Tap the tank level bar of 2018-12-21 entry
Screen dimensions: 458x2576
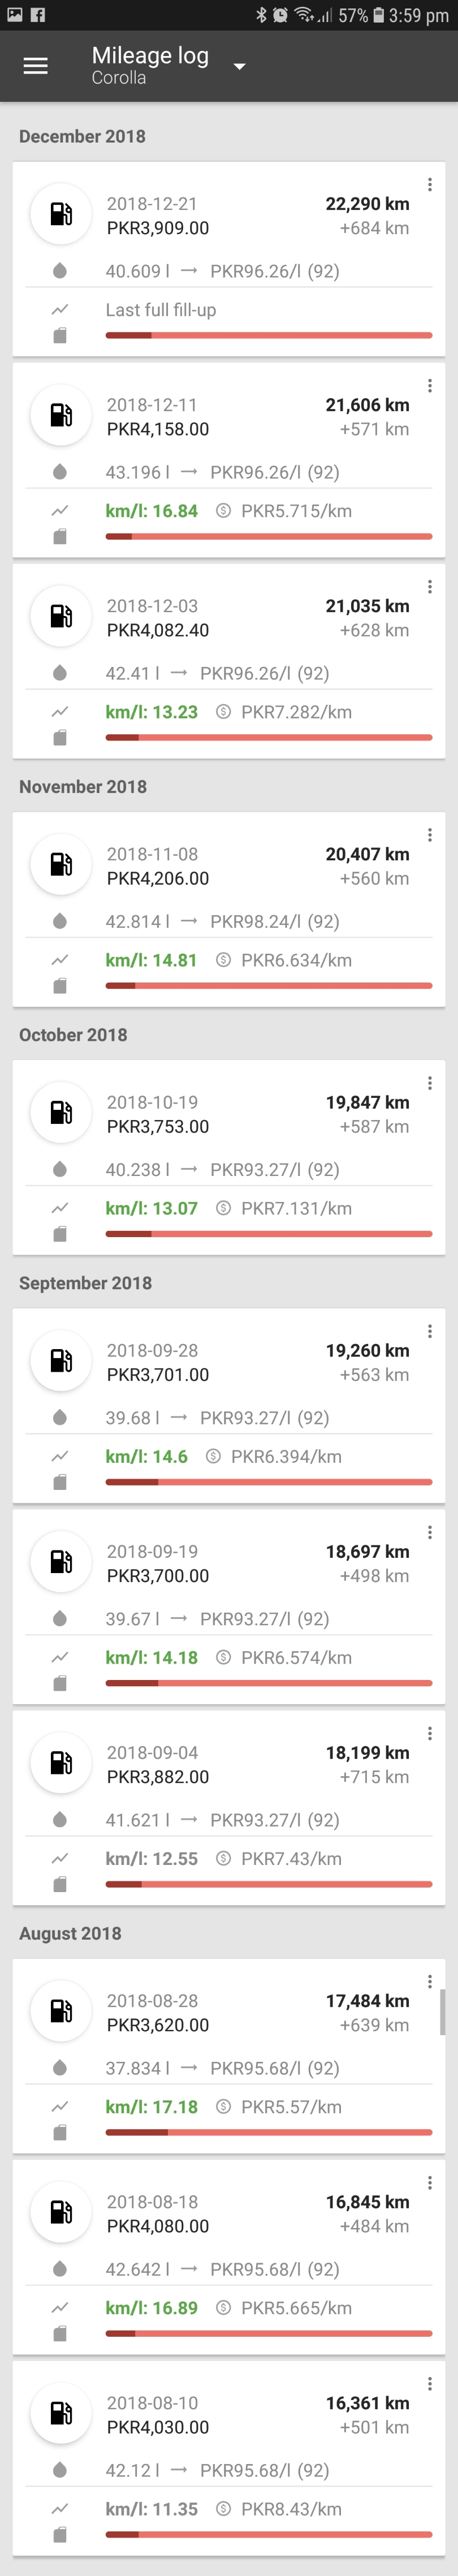(269, 335)
